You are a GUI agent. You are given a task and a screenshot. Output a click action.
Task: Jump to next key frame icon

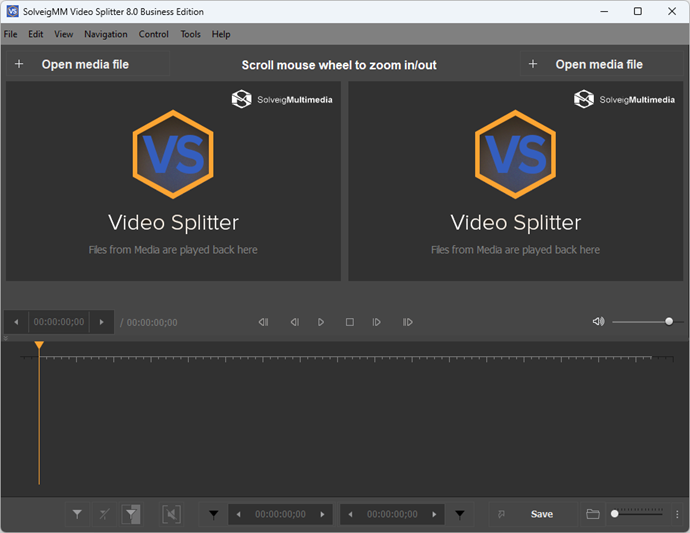point(407,322)
